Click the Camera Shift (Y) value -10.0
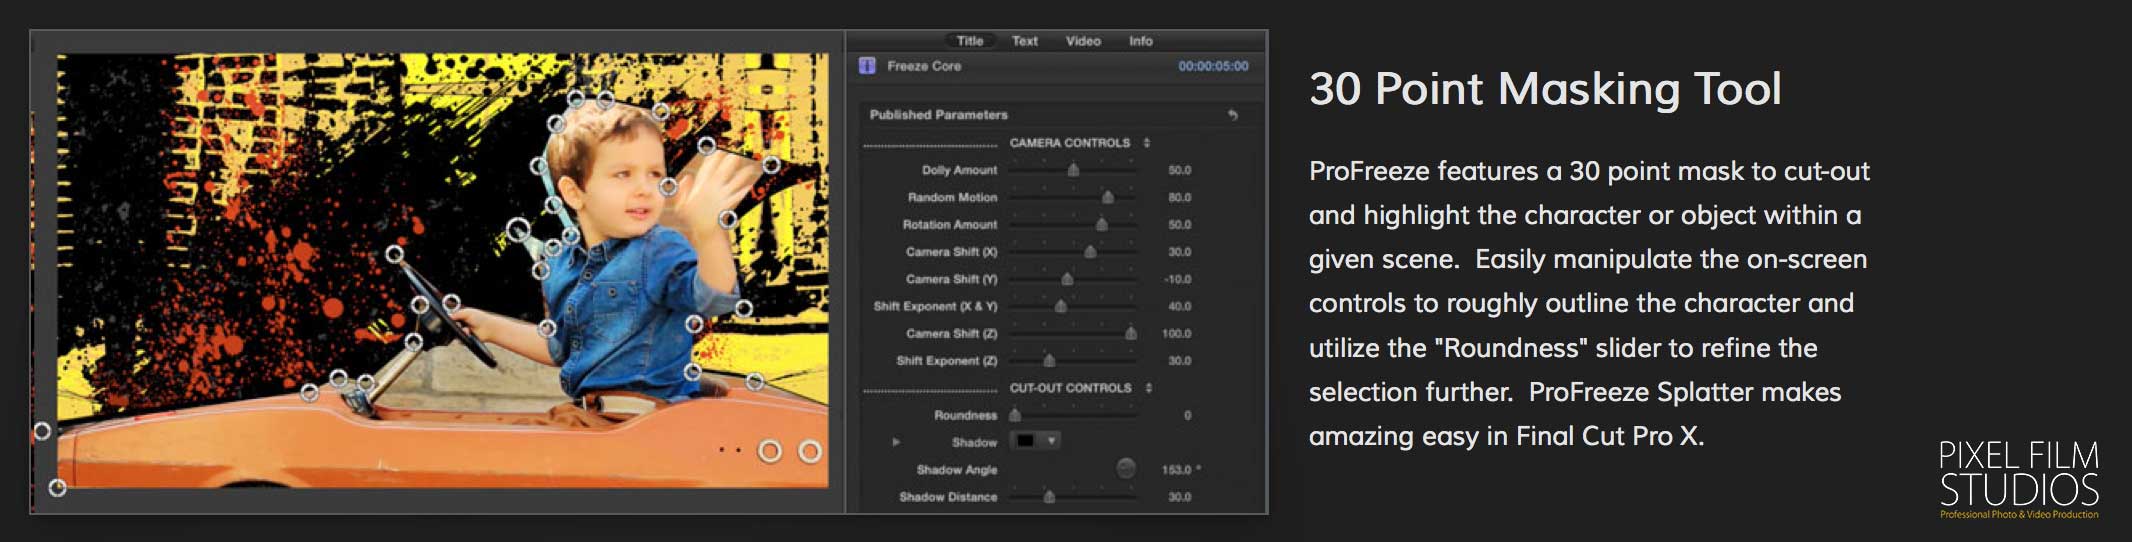The image size is (2132, 542). point(1178,279)
